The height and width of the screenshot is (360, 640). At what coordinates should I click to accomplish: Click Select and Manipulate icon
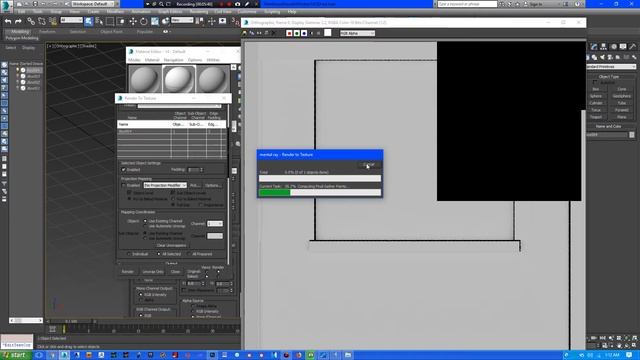pyautogui.click(x=211, y=21)
